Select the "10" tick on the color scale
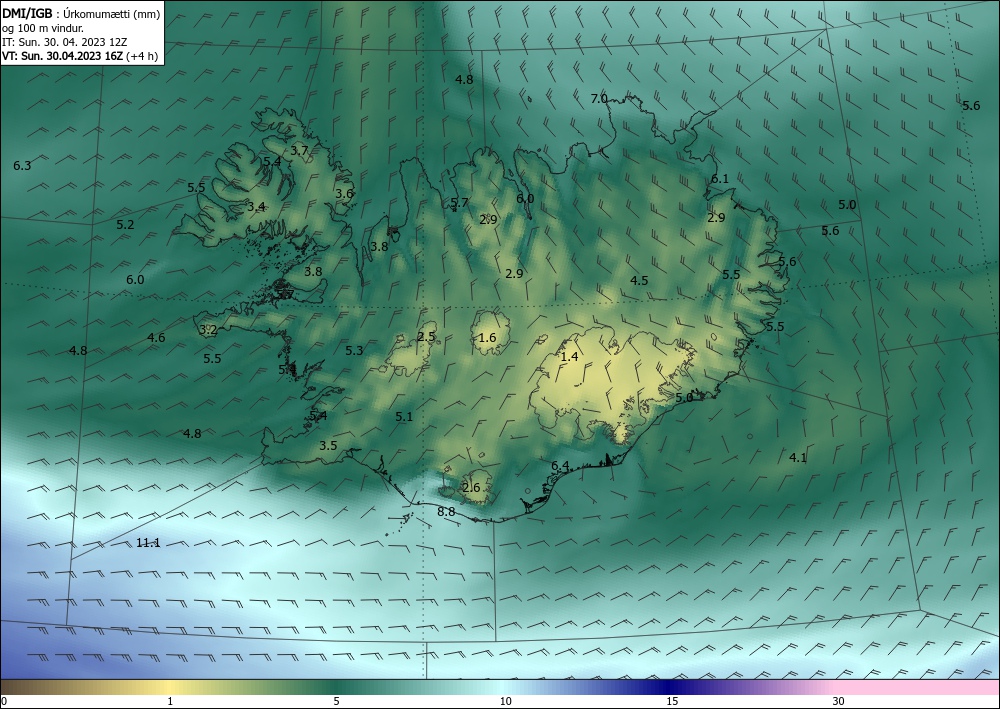This screenshot has height=709, width=1000. pyautogui.click(x=505, y=701)
